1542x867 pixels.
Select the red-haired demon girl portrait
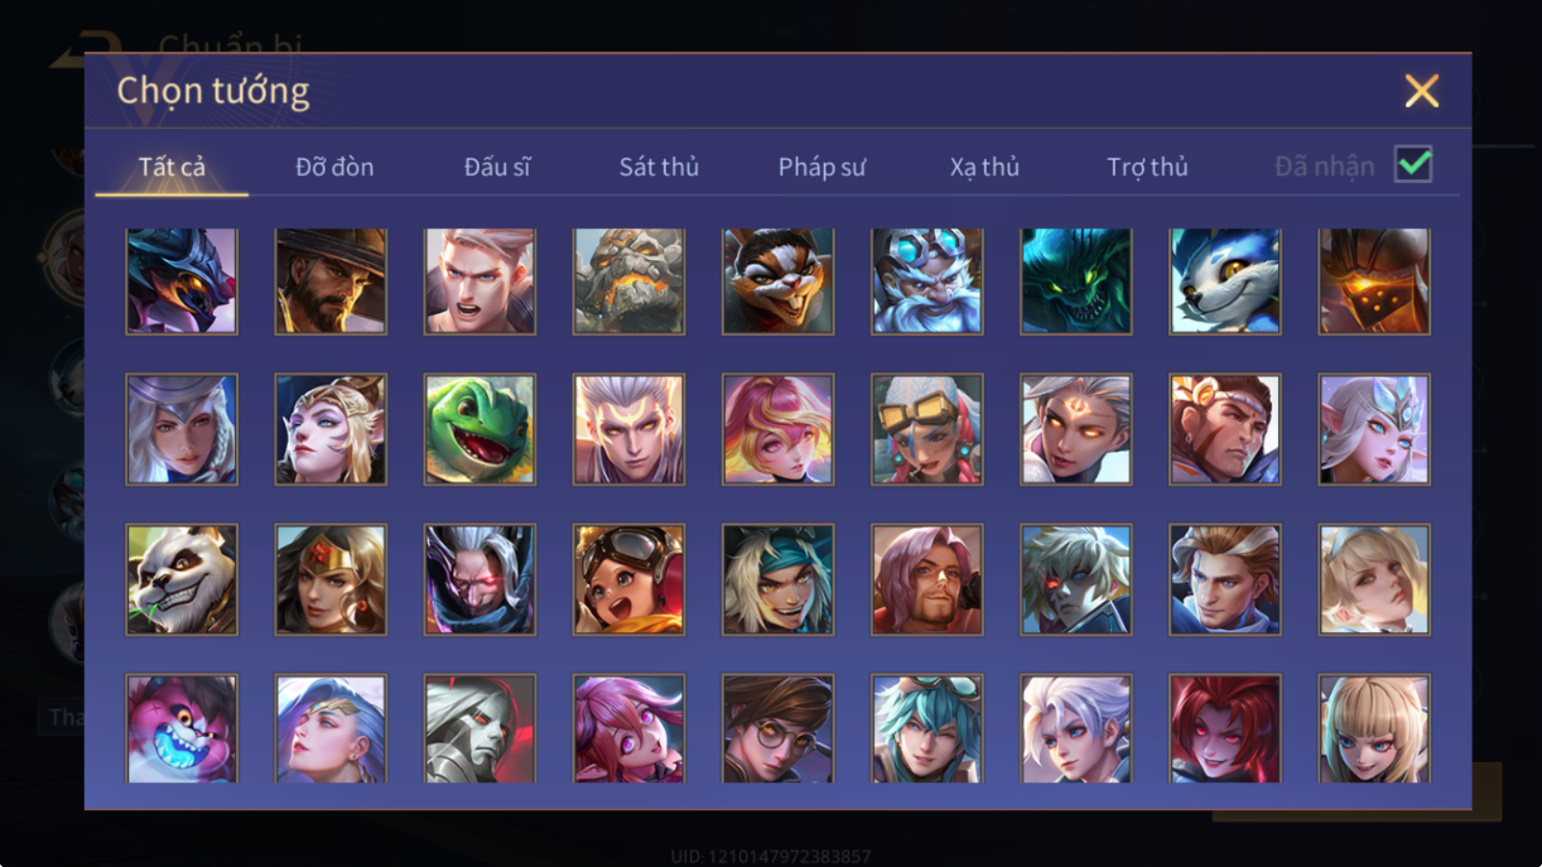click(1225, 728)
